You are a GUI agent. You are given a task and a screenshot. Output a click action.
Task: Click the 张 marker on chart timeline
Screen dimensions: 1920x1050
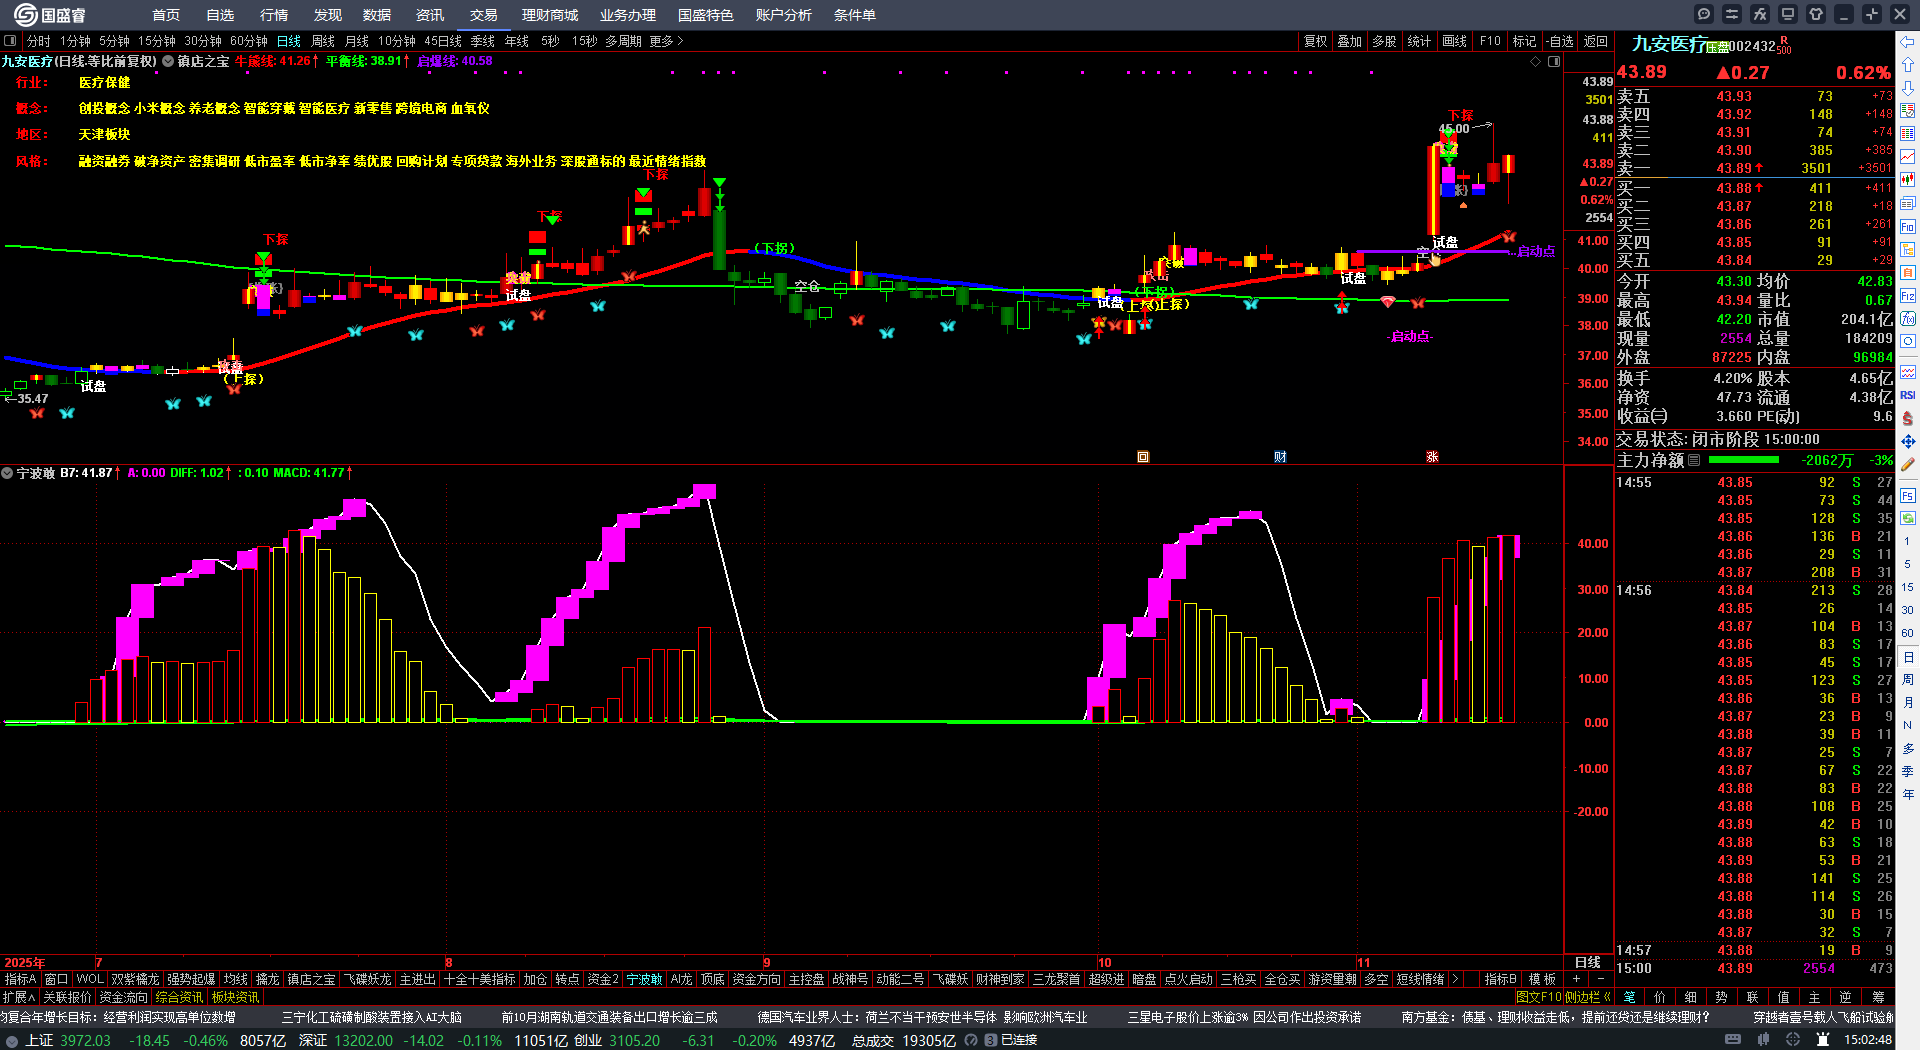tap(1432, 457)
